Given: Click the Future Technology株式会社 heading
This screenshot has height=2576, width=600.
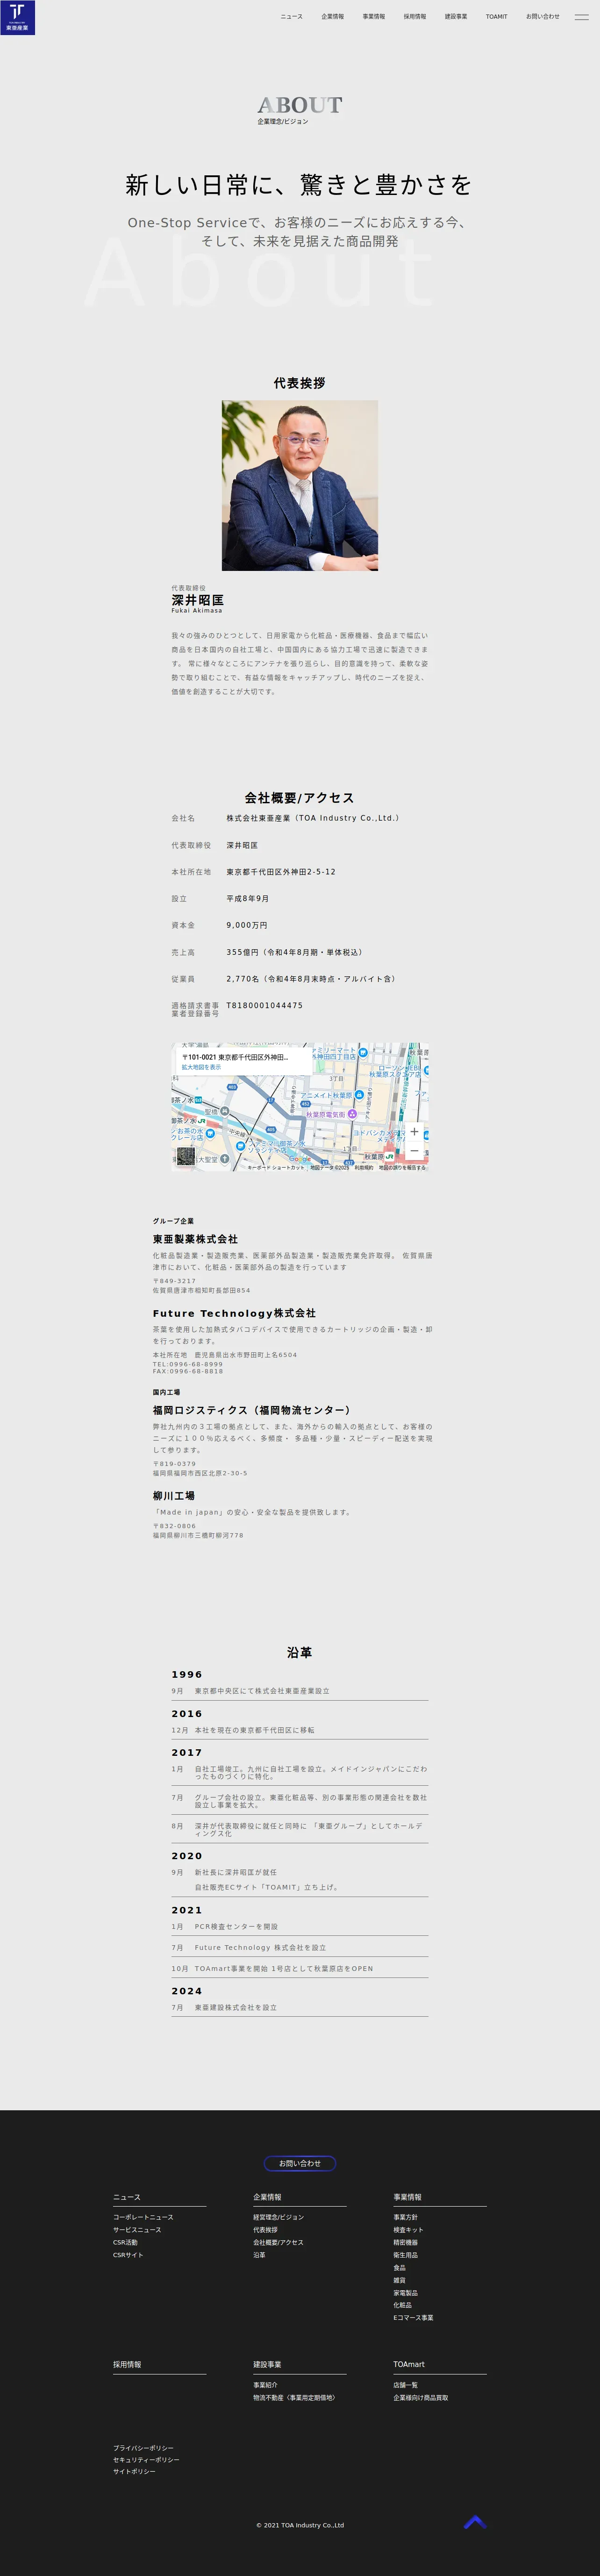Looking at the screenshot, I should pyautogui.click(x=234, y=1313).
